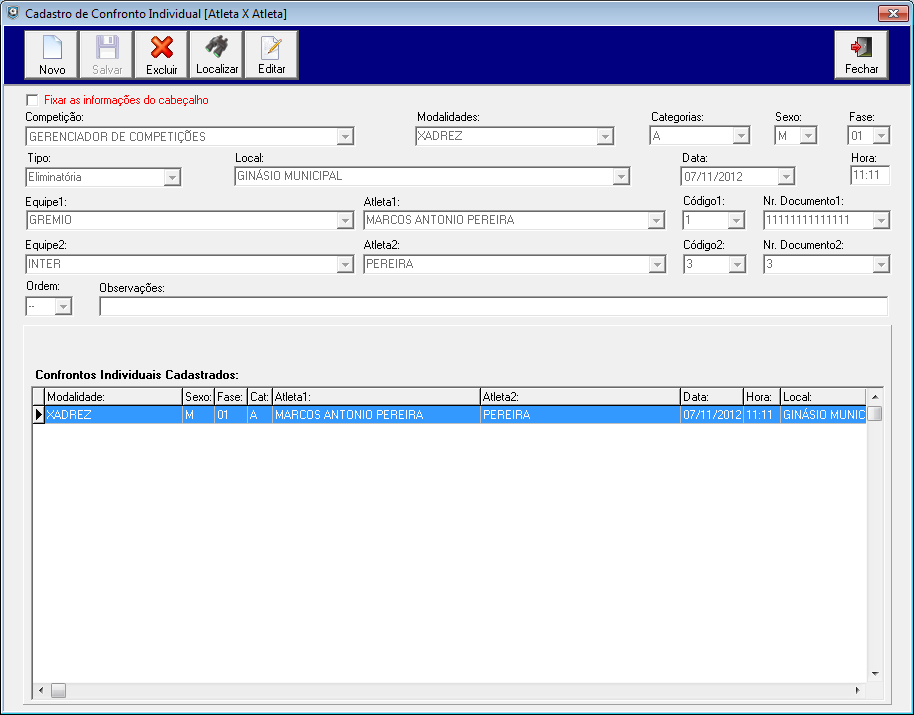Click the 07/11/2012 cell in grid

coord(712,415)
